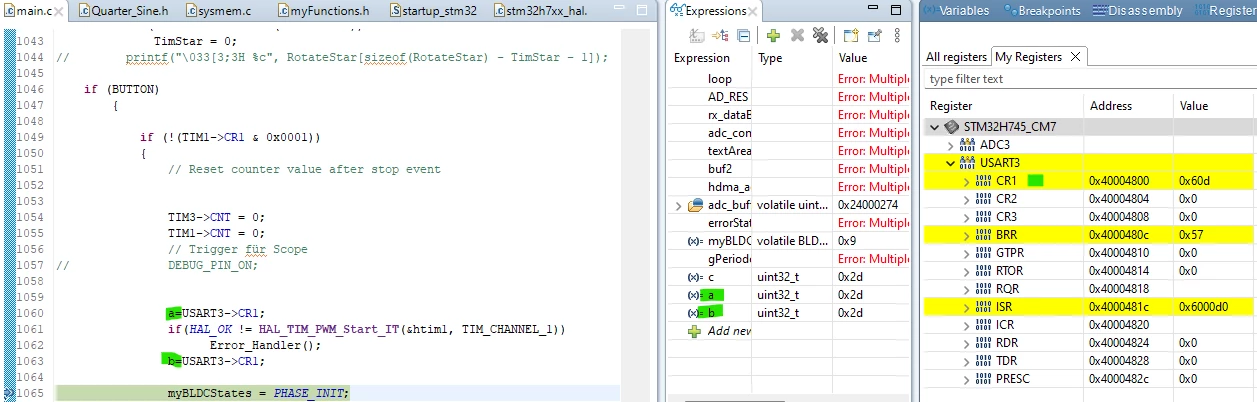Click the USART3 peripheral icon
Image resolution: width=1257 pixels, height=402 pixels.
pyautogui.click(x=968, y=162)
